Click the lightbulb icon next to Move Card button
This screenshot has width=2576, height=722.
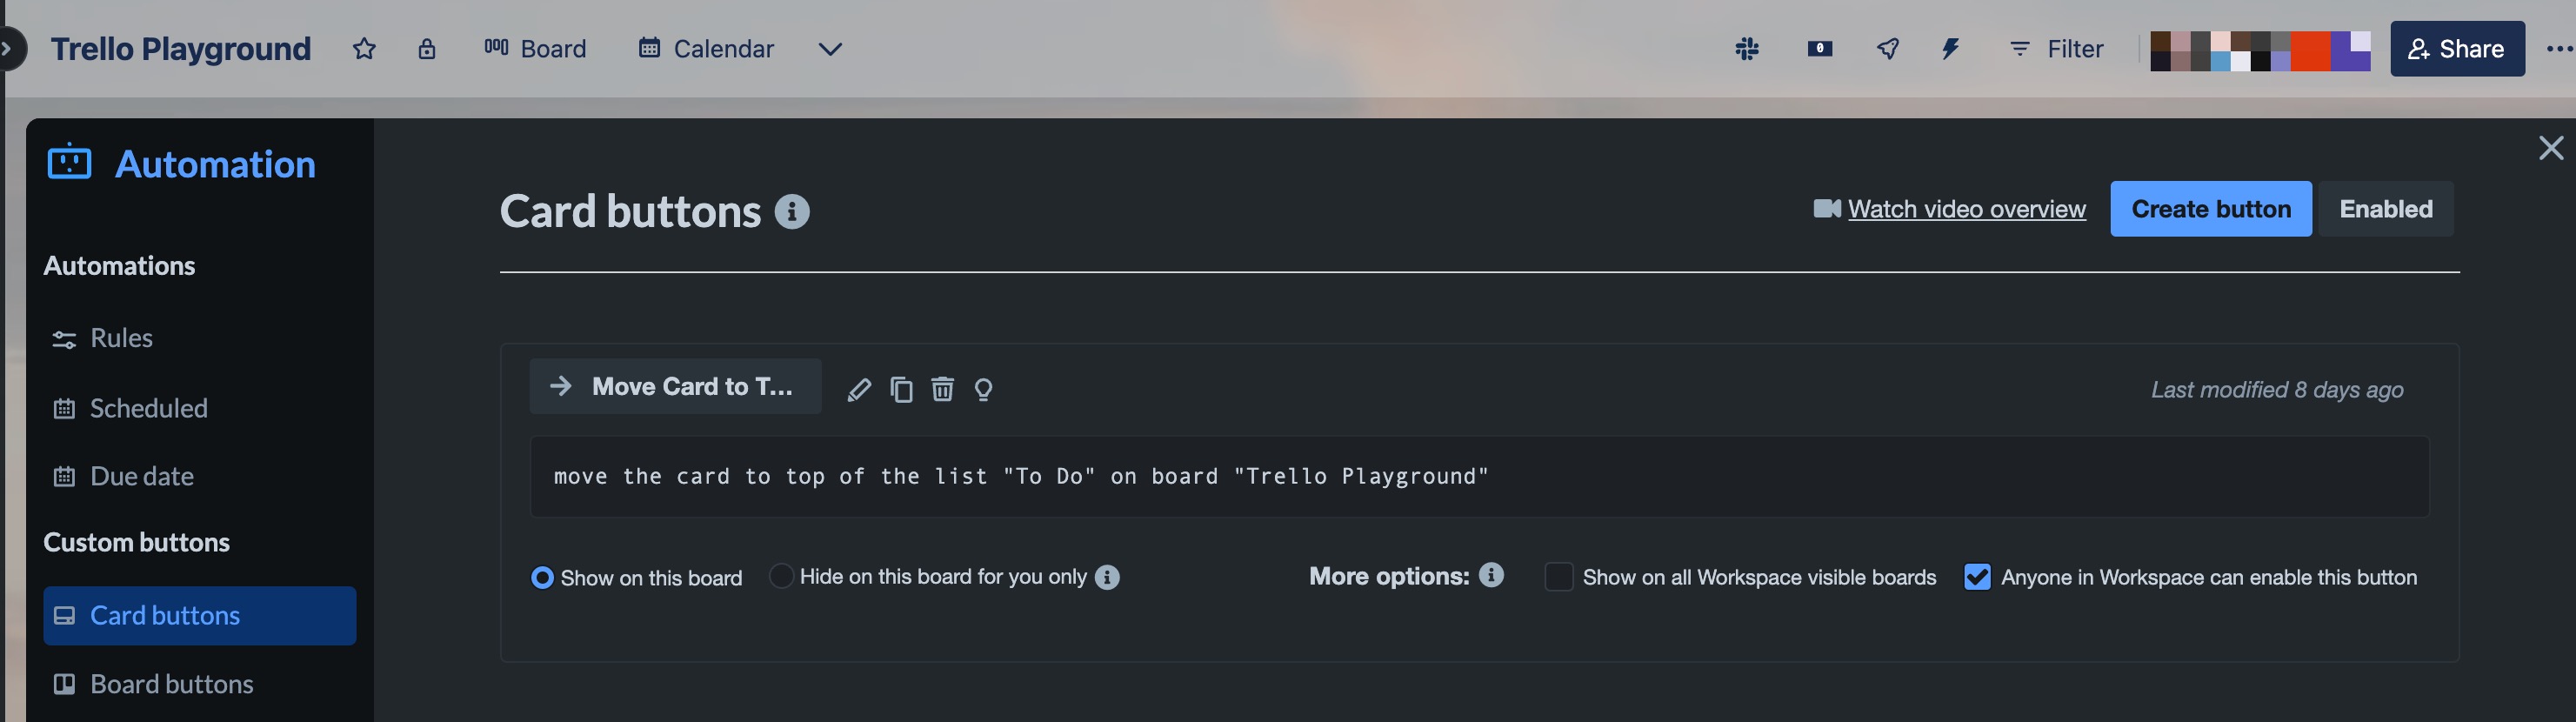(983, 389)
